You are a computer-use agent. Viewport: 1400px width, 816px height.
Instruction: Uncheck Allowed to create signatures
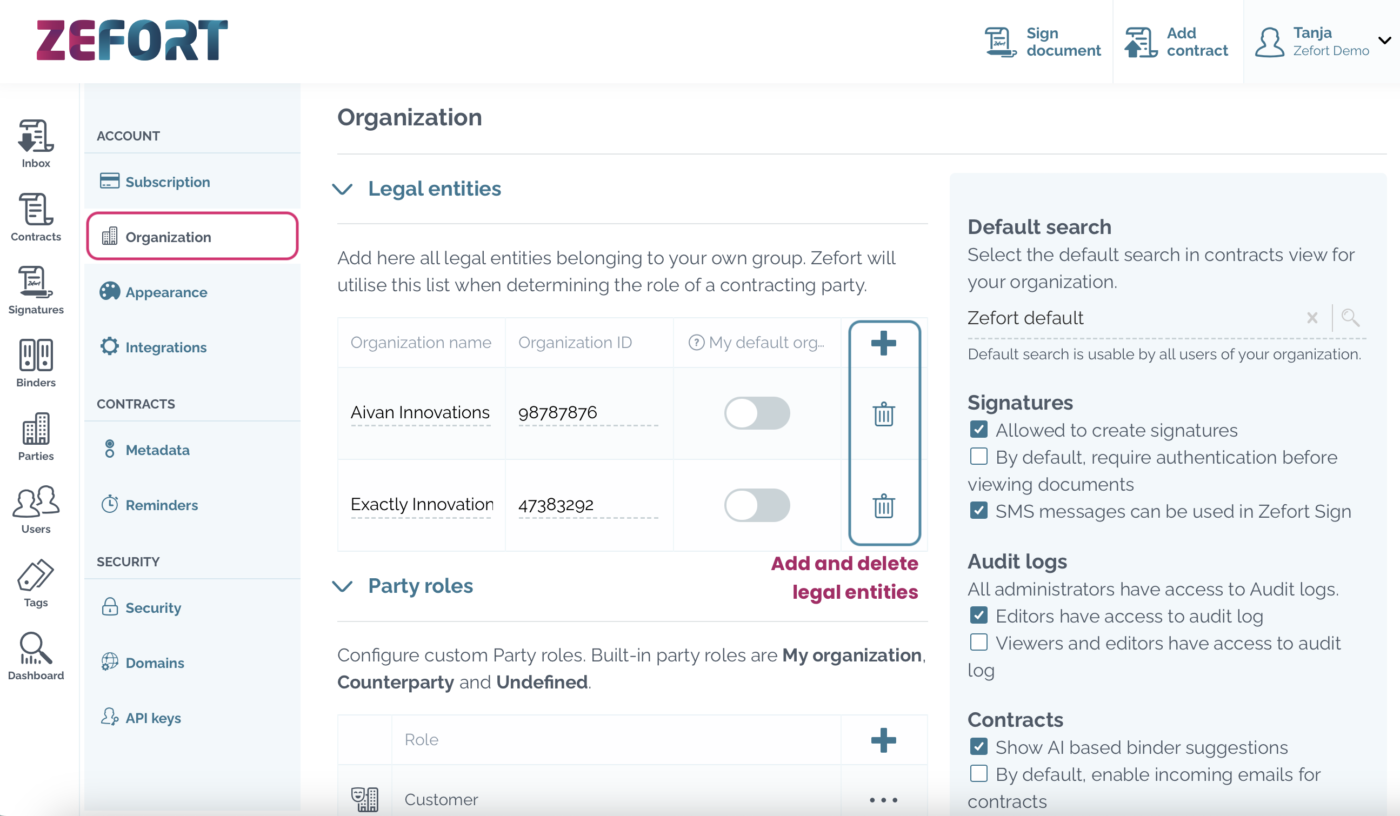tap(978, 430)
